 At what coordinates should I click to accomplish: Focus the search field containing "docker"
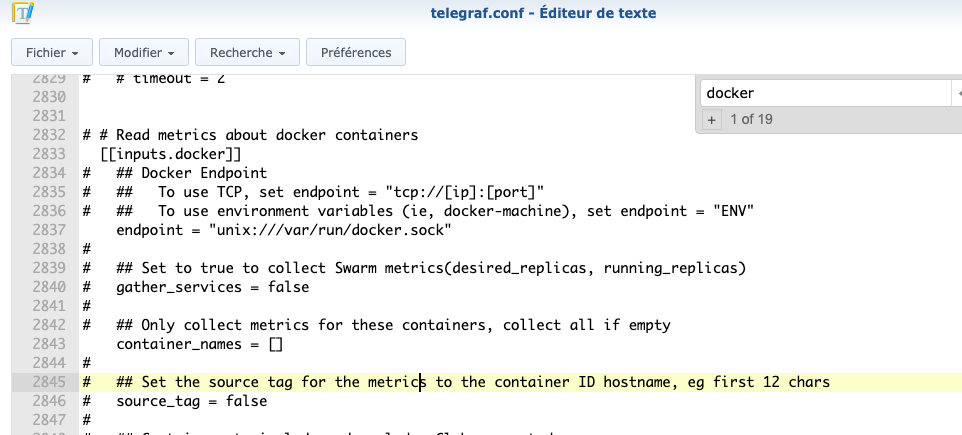coord(820,93)
